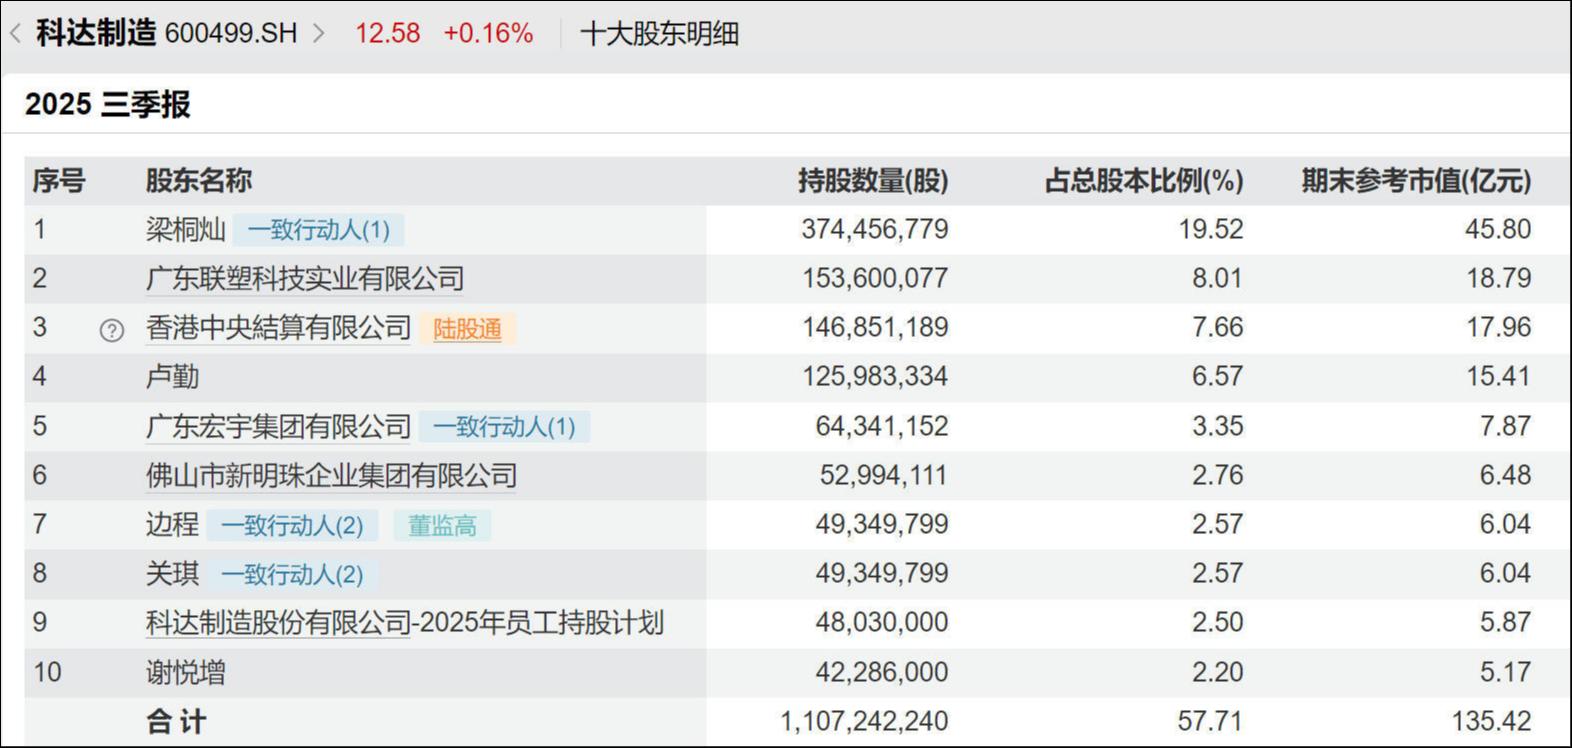Image resolution: width=1572 pixels, height=748 pixels.
Task: Click share count 42,286,000
Action: pyautogui.click(x=882, y=671)
